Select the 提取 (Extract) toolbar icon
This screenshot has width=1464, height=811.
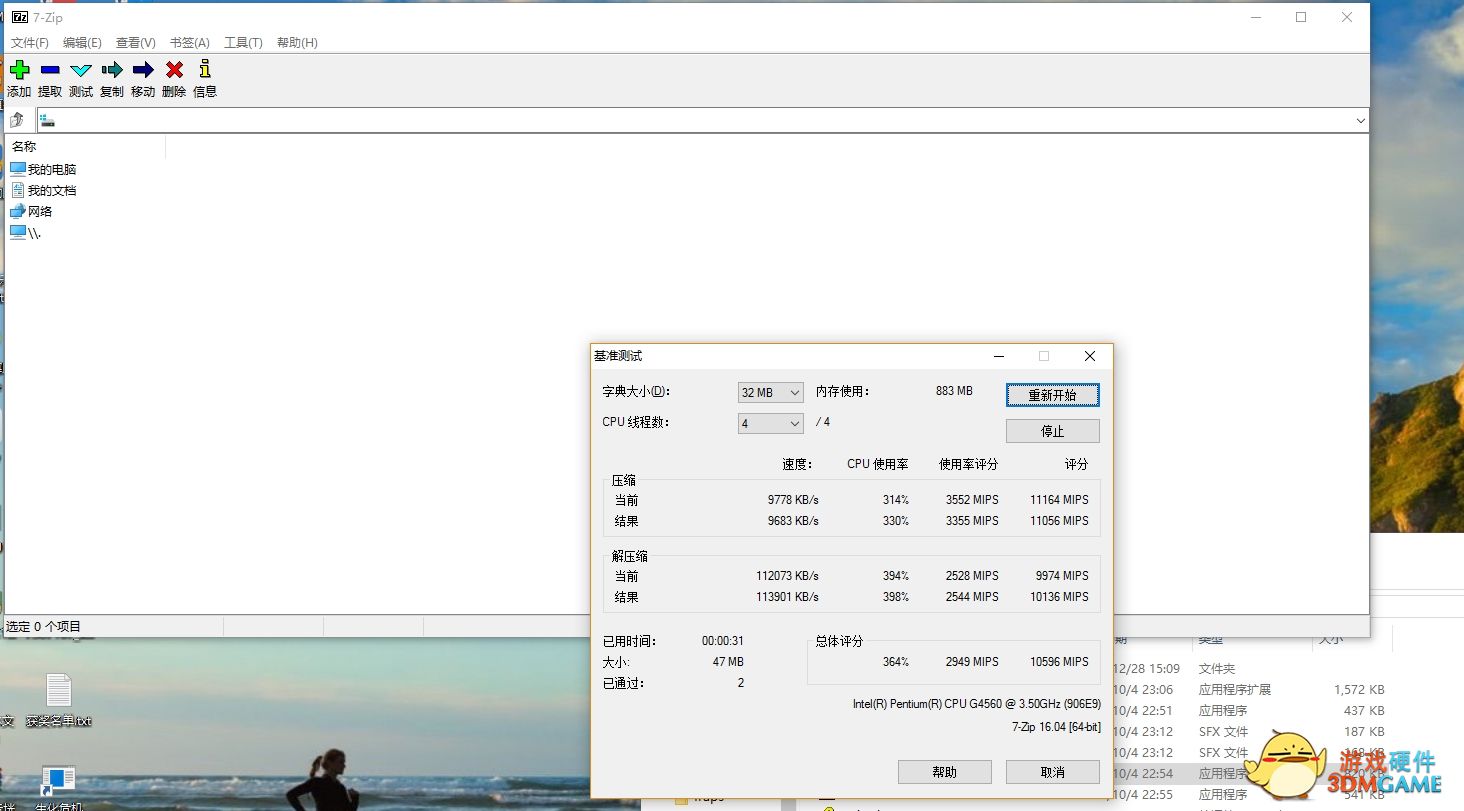click(x=49, y=70)
